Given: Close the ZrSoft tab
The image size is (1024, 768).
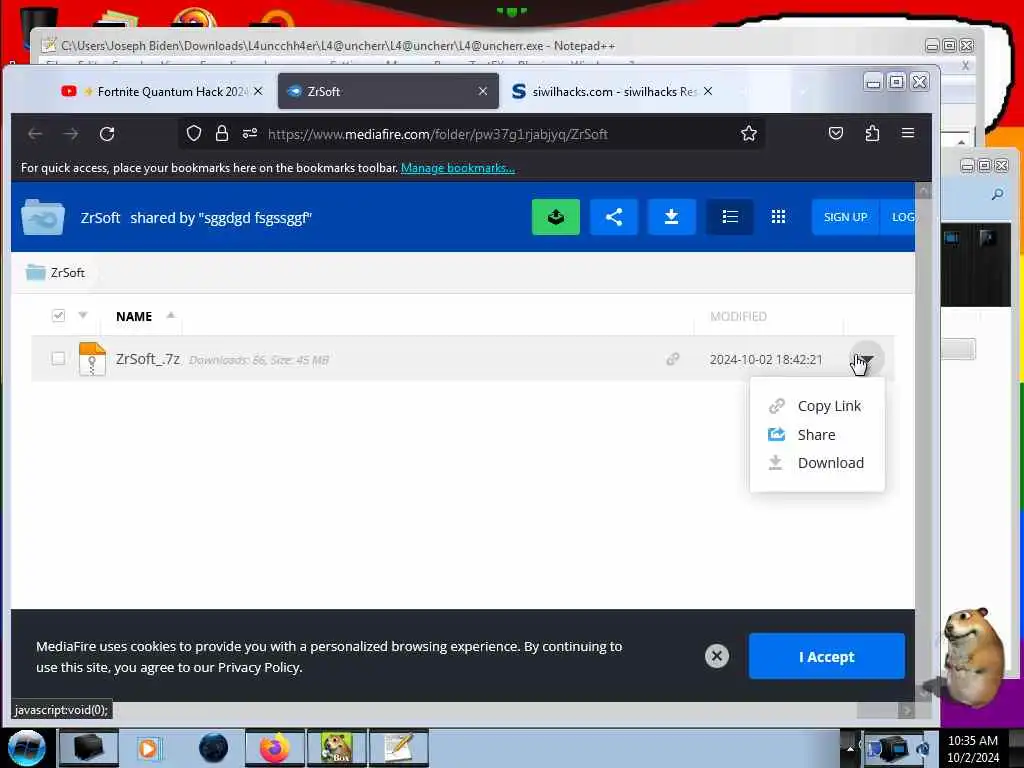Looking at the screenshot, I should tap(483, 91).
